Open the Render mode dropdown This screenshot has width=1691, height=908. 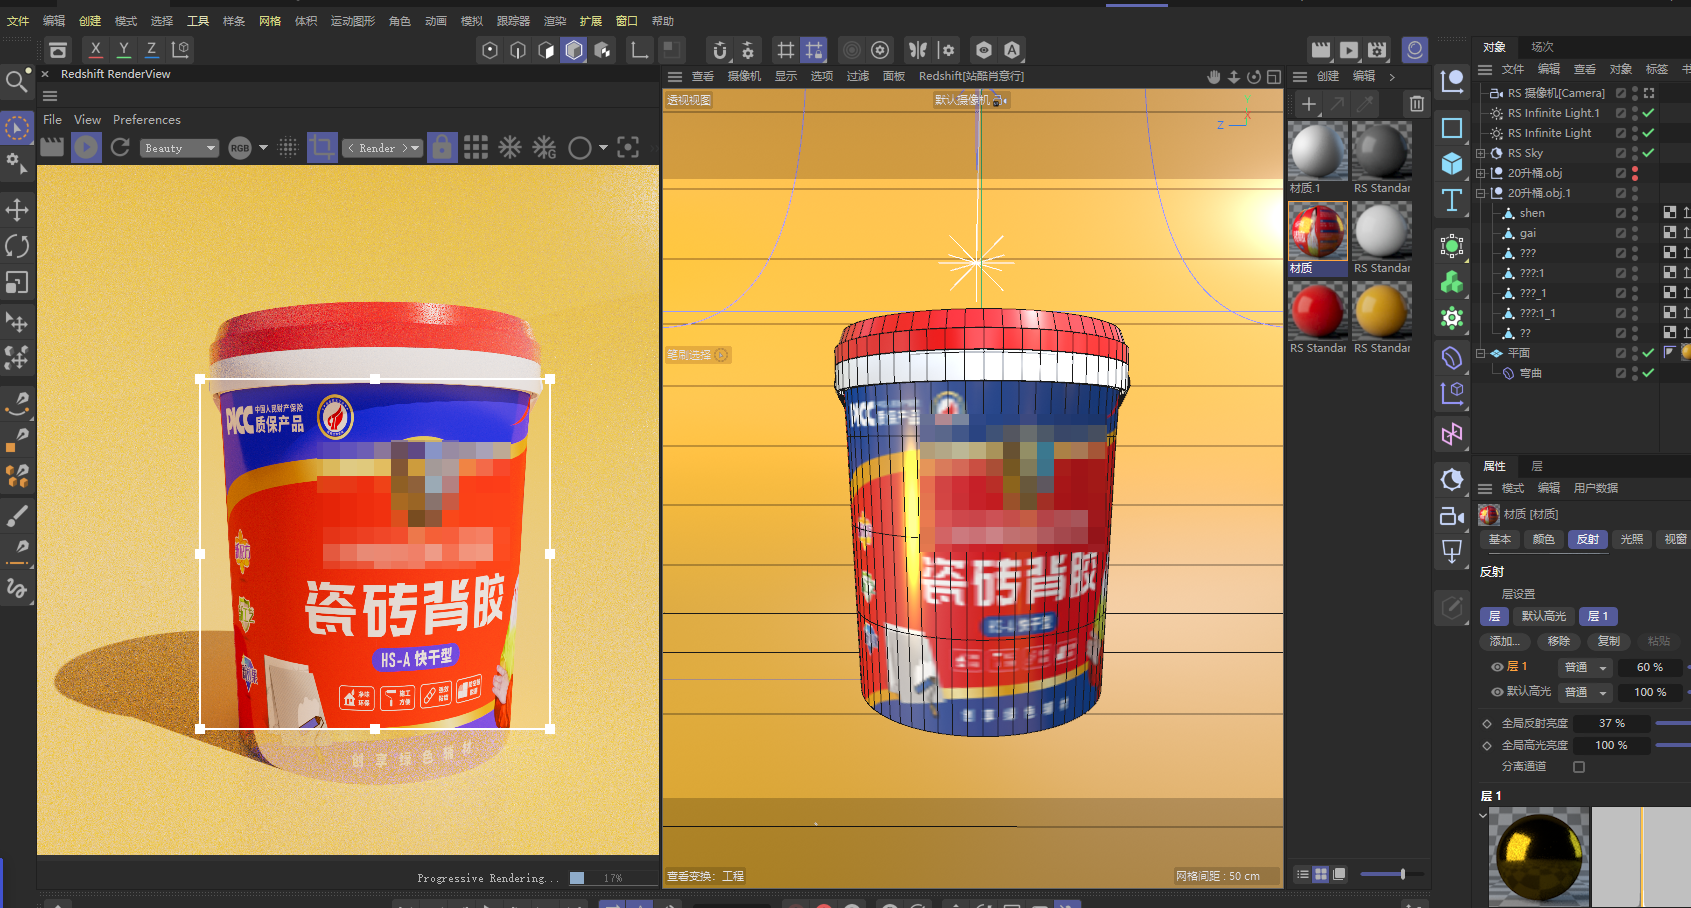(384, 148)
